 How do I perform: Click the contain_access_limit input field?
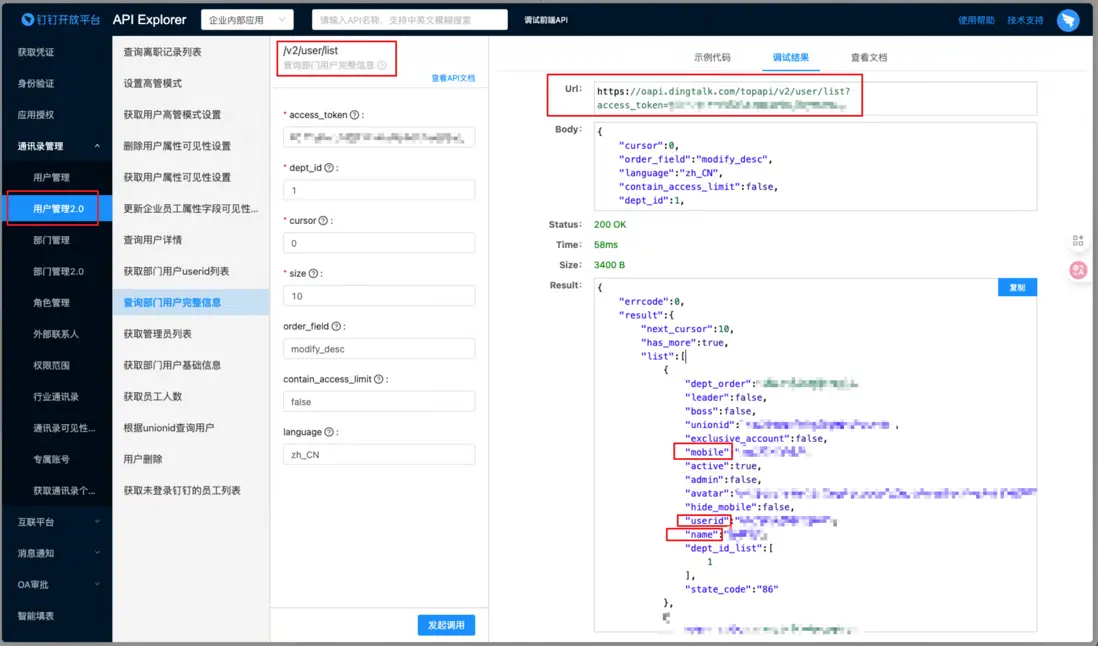click(x=379, y=402)
